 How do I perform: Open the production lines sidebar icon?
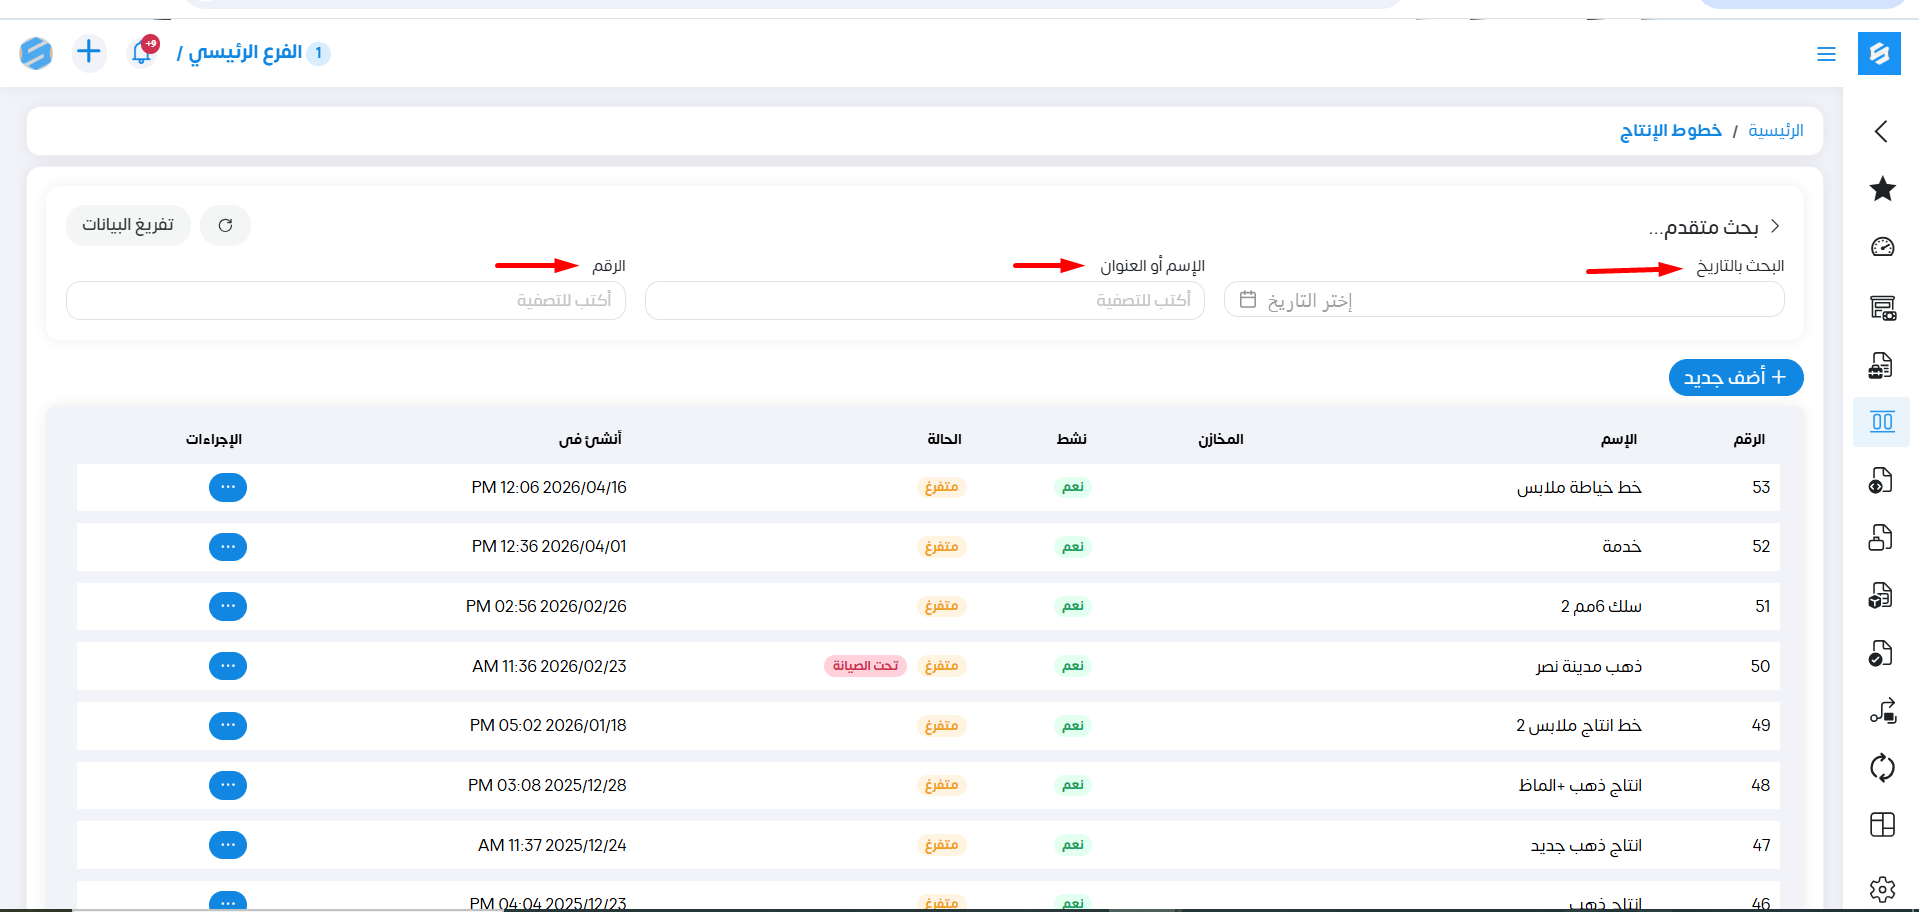tap(1882, 422)
